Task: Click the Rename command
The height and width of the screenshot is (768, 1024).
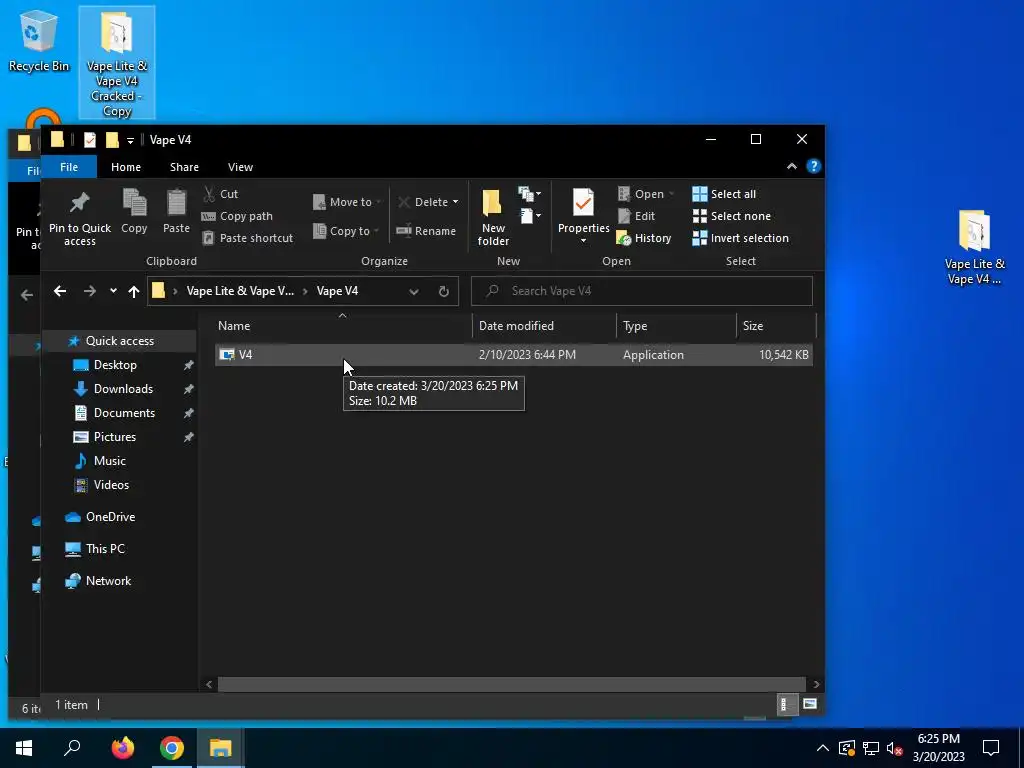Action: tap(426, 231)
